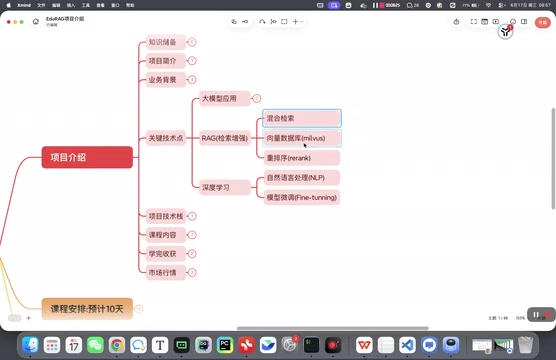Screen dimensions: 556x360
Task: Expand the 学完收获 node count circle
Action: click(192, 254)
